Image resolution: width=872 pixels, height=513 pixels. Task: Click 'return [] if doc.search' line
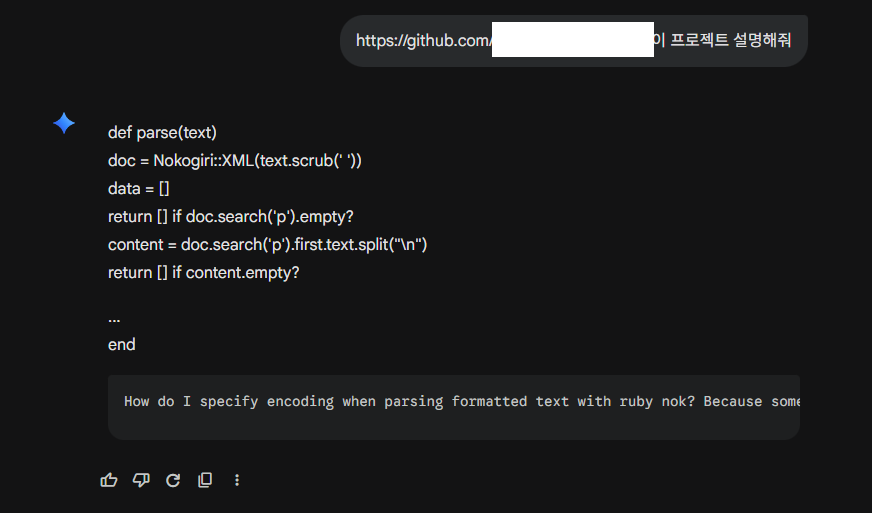click(231, 216)
